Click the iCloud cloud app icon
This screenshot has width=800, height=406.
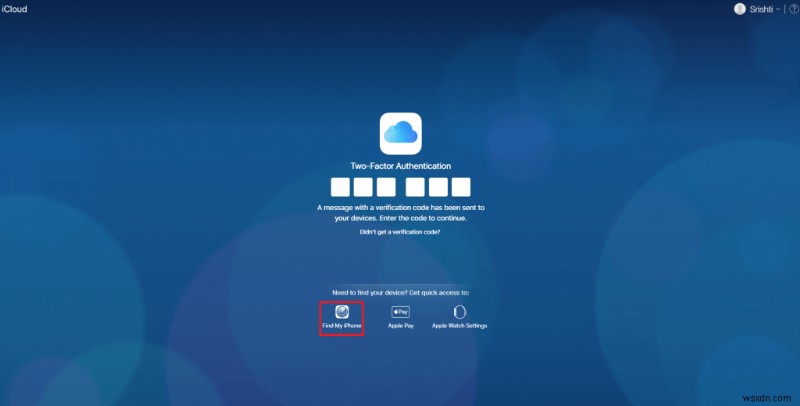(x=401, y=133)
